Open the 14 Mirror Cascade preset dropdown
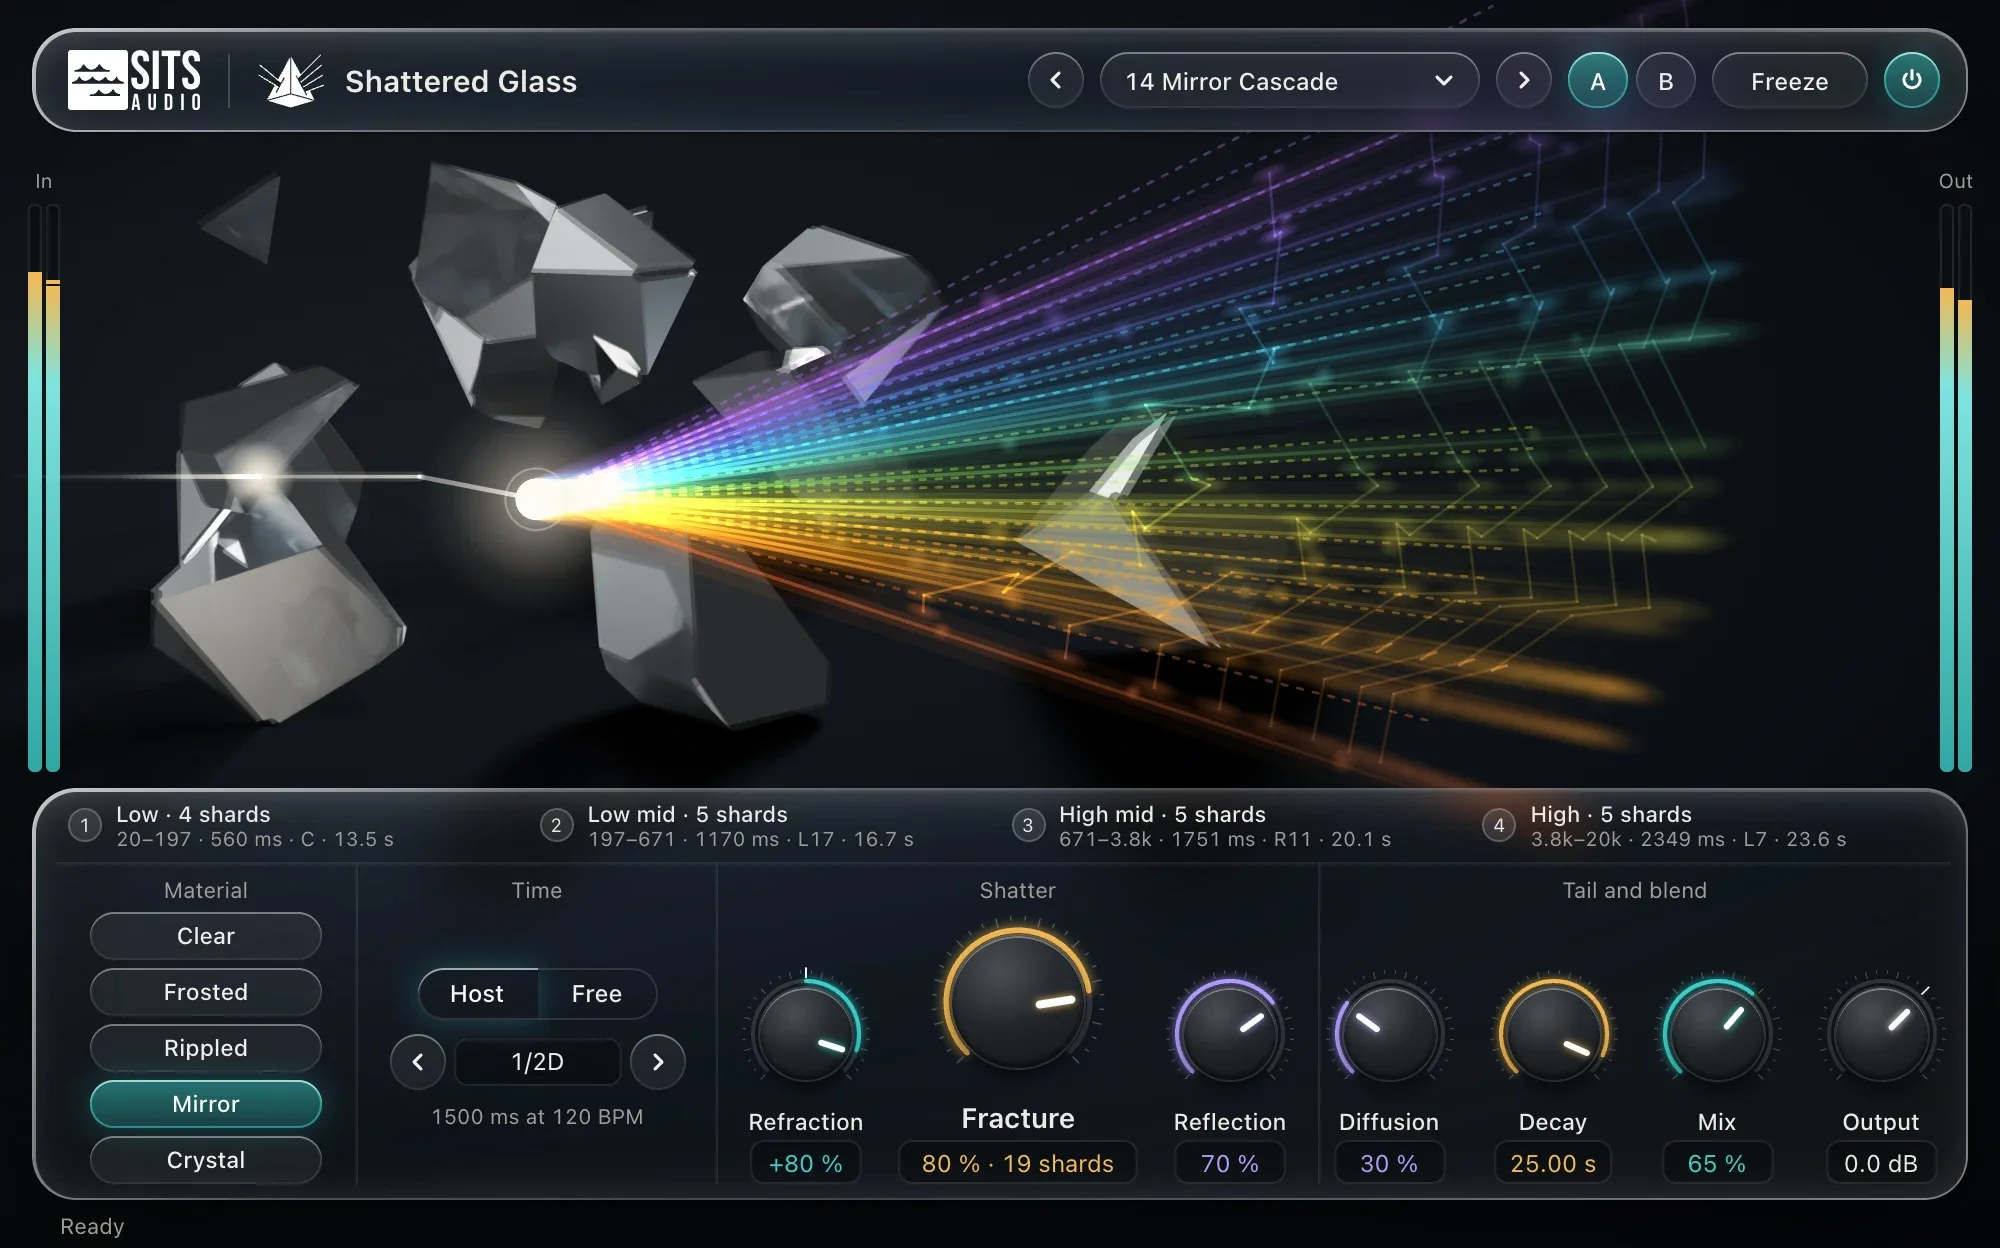 tap(1289, 81)
